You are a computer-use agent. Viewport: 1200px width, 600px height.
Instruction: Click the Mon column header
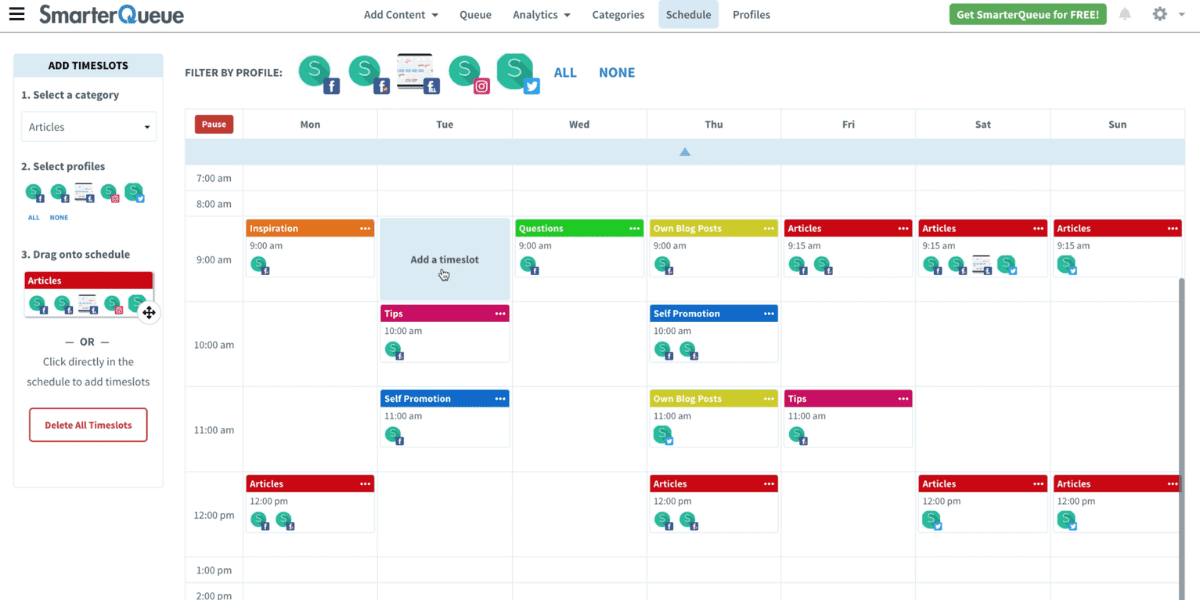pyautogui.click(x=310, y=124)
